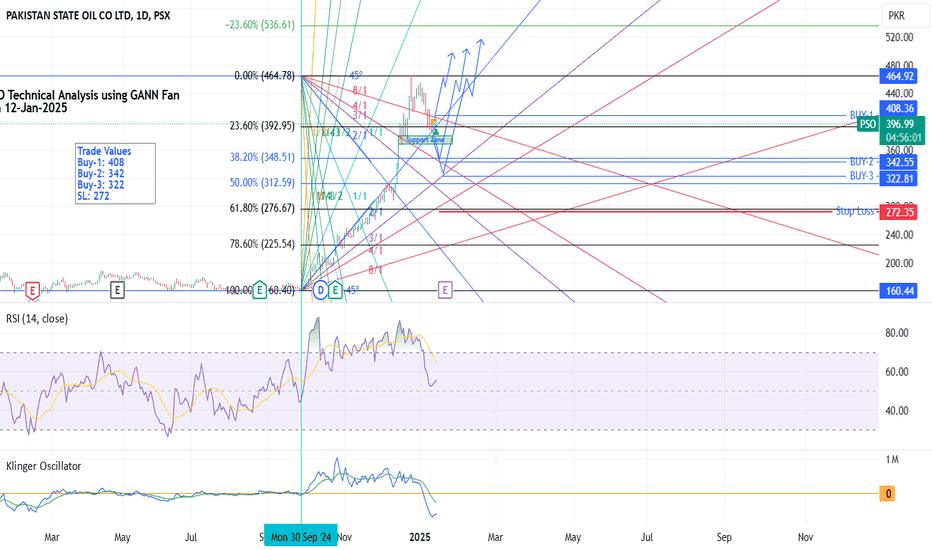Image resolution: width=932 pixels, height=550 pixels.
Task: Select the 12-Jan-2025 date text
Action: tap(36, 108)
